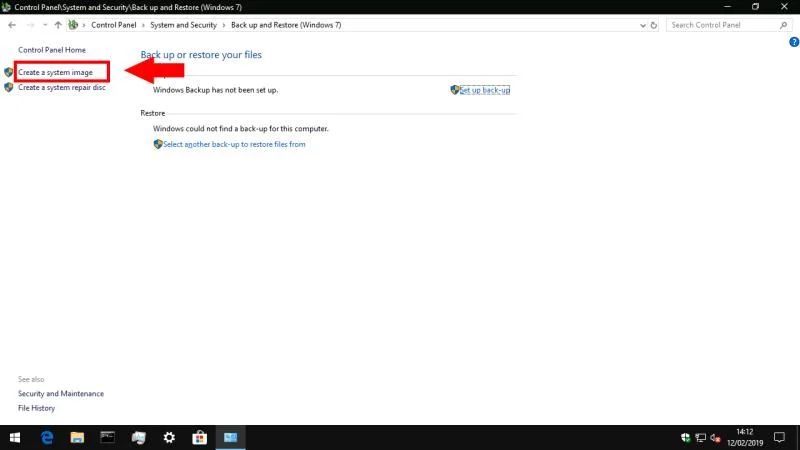Viewport: 800px width, 450px height.
Task: Click the Back navigation arrow
Action: tap(12, 25)
